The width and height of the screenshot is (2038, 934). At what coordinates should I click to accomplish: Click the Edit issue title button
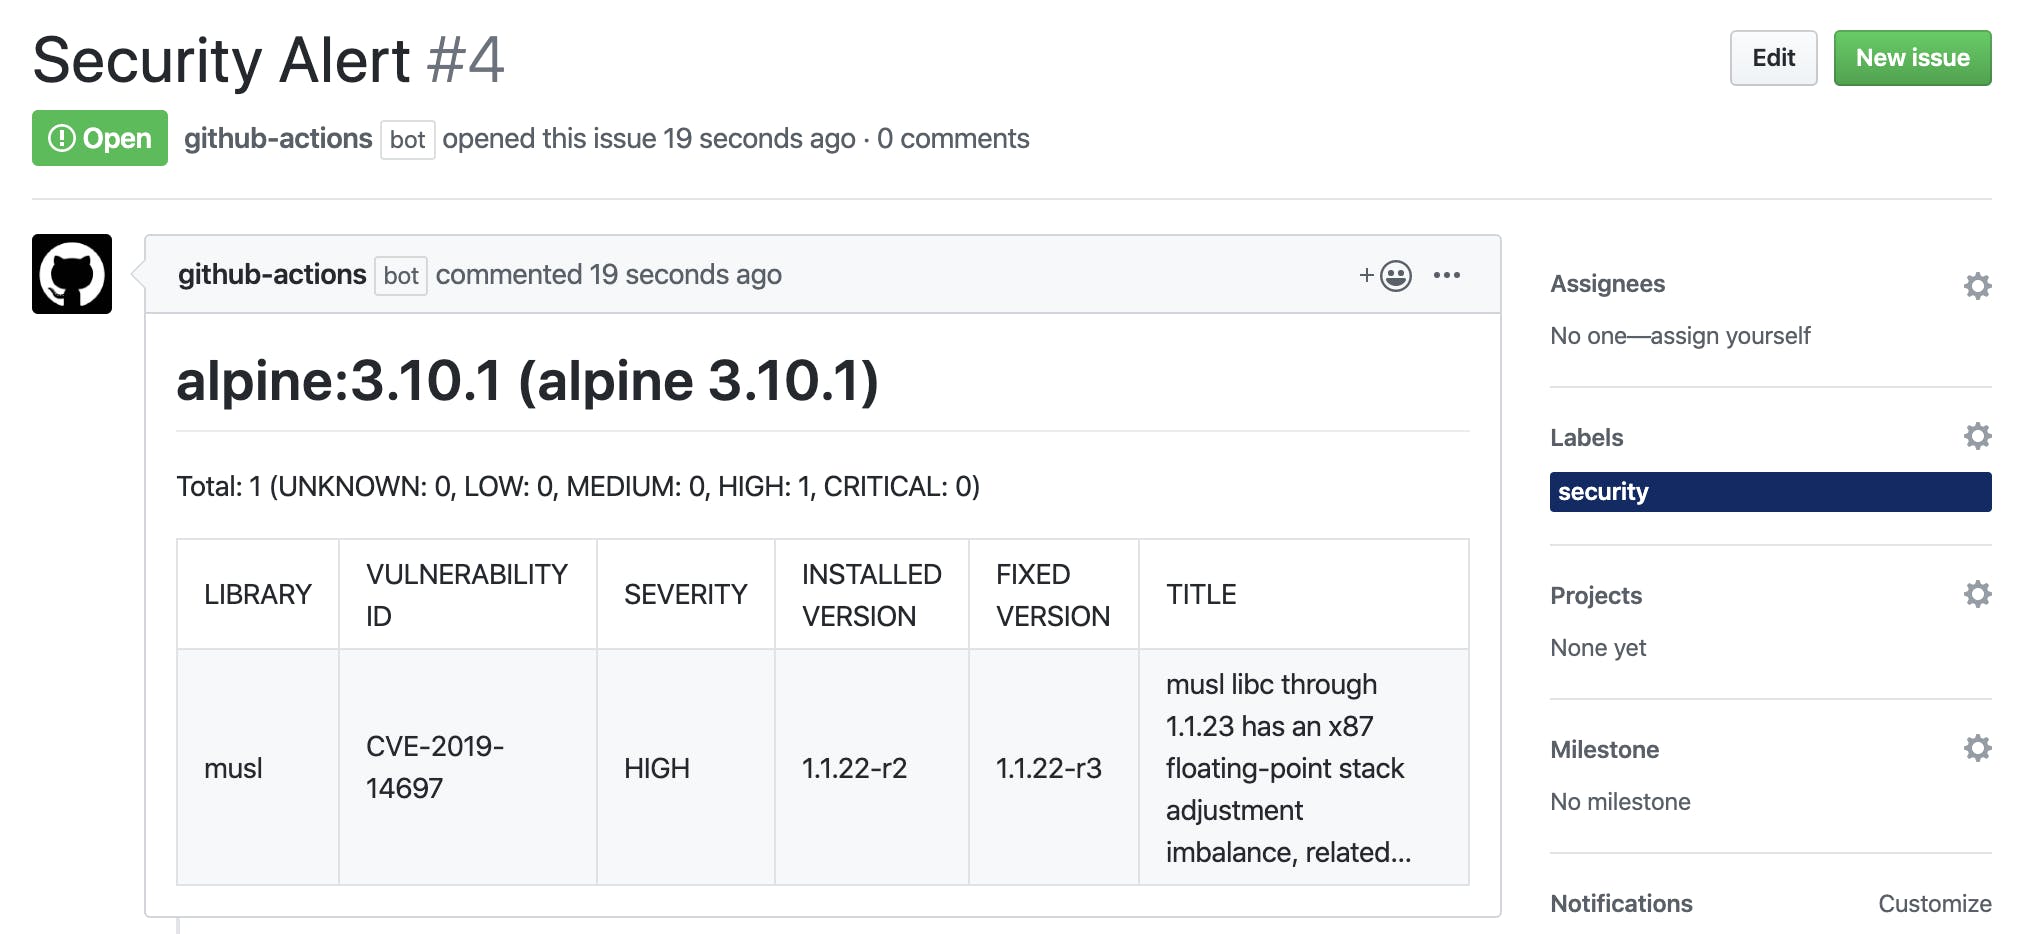[x=1773, y=58]
